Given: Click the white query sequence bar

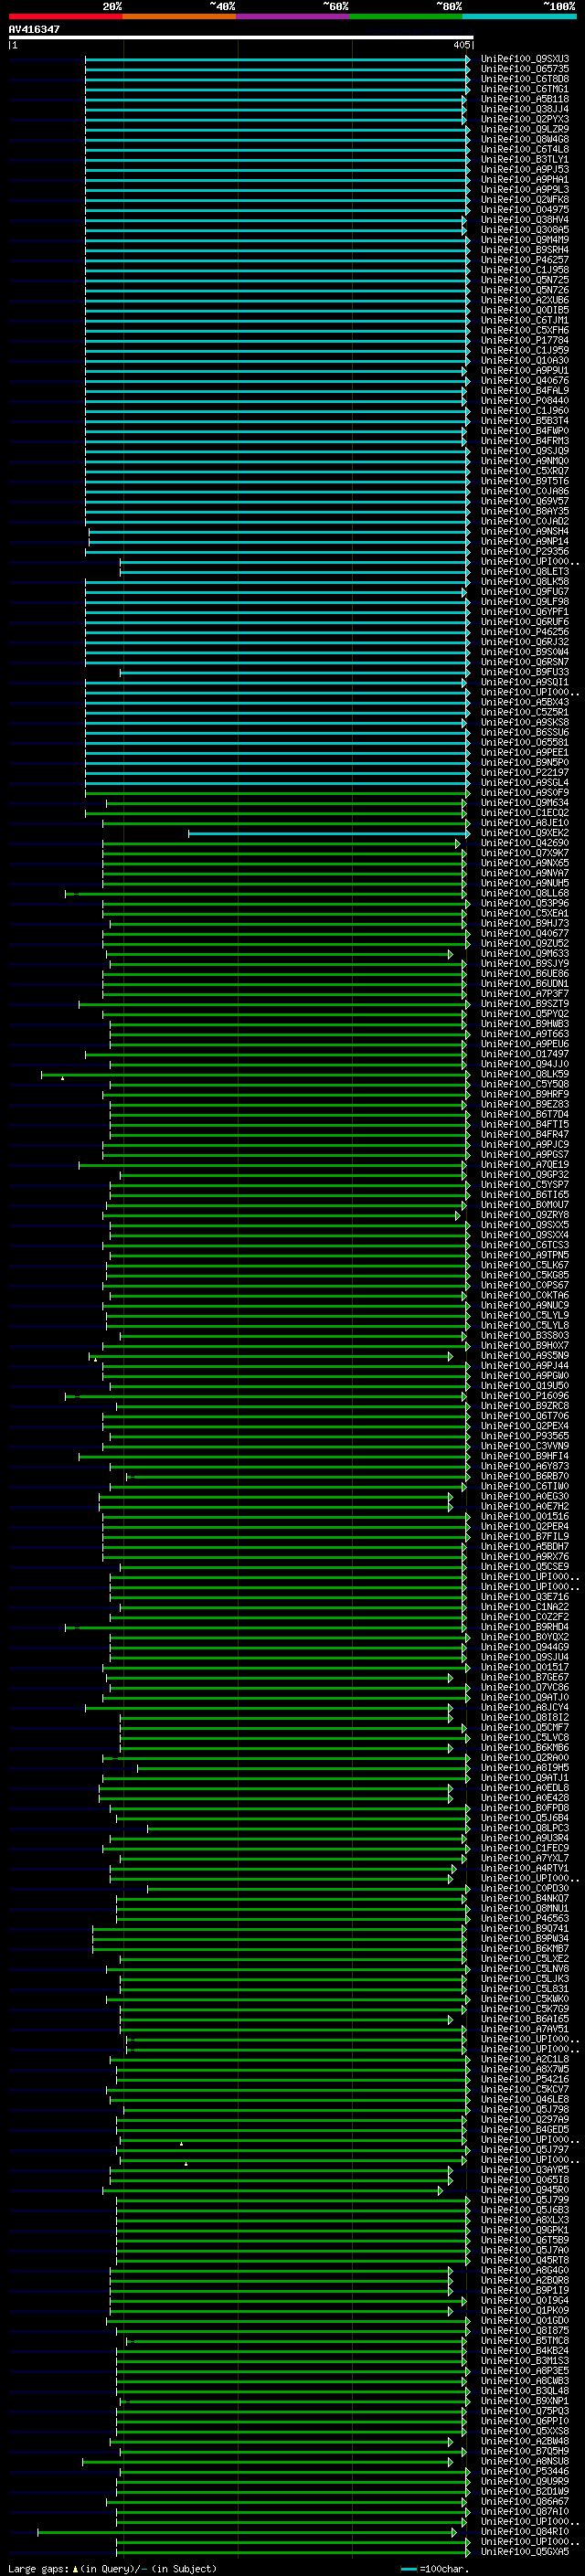Looking at the screenshot, I should point(240,37).
